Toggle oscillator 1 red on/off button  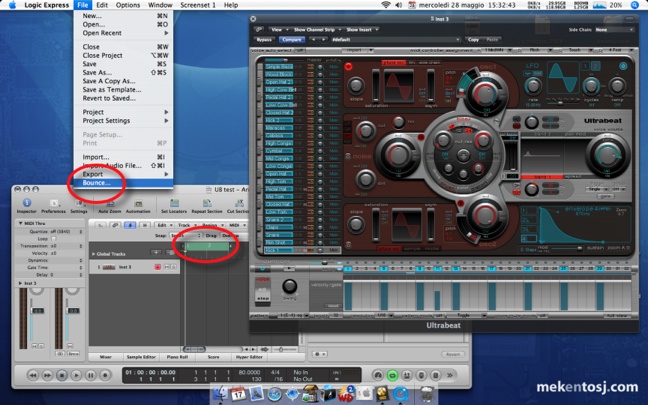348,67
